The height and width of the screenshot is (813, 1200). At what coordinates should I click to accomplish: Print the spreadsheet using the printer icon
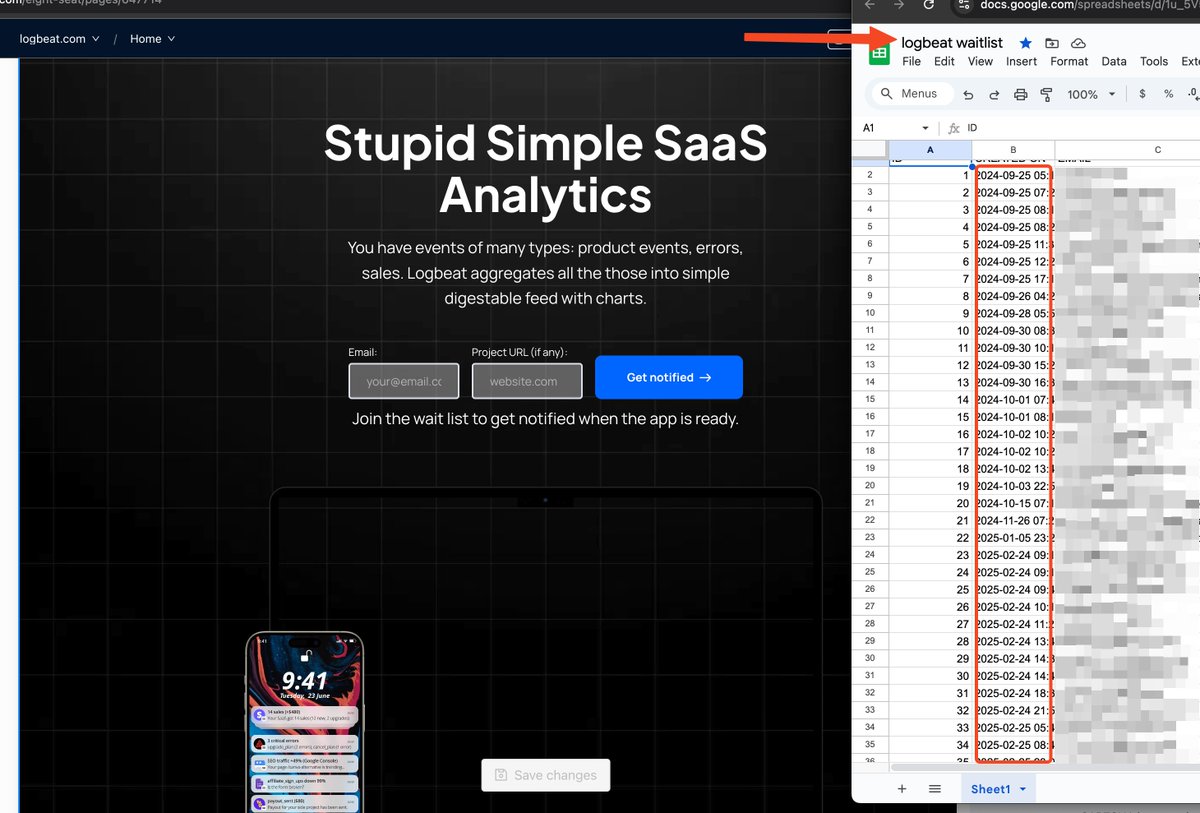1020,94
